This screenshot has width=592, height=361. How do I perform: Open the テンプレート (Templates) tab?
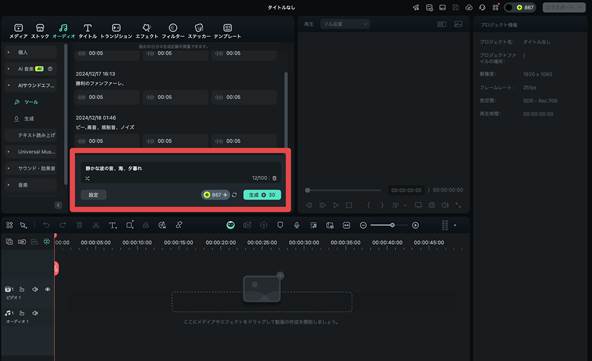pos(227,31)
